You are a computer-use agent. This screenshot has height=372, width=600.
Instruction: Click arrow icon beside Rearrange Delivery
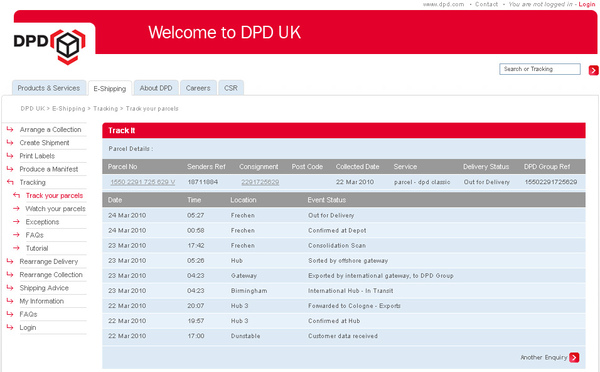point(10,261)
